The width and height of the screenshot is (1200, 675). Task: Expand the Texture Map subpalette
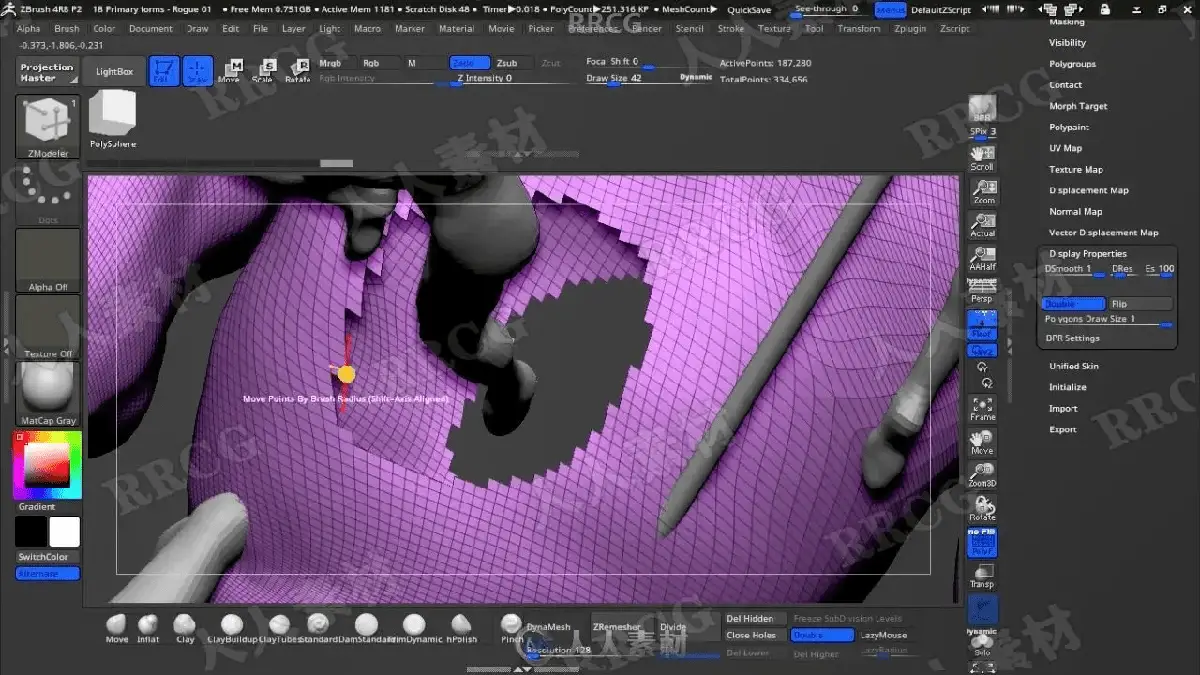[x=1076, y=170]
